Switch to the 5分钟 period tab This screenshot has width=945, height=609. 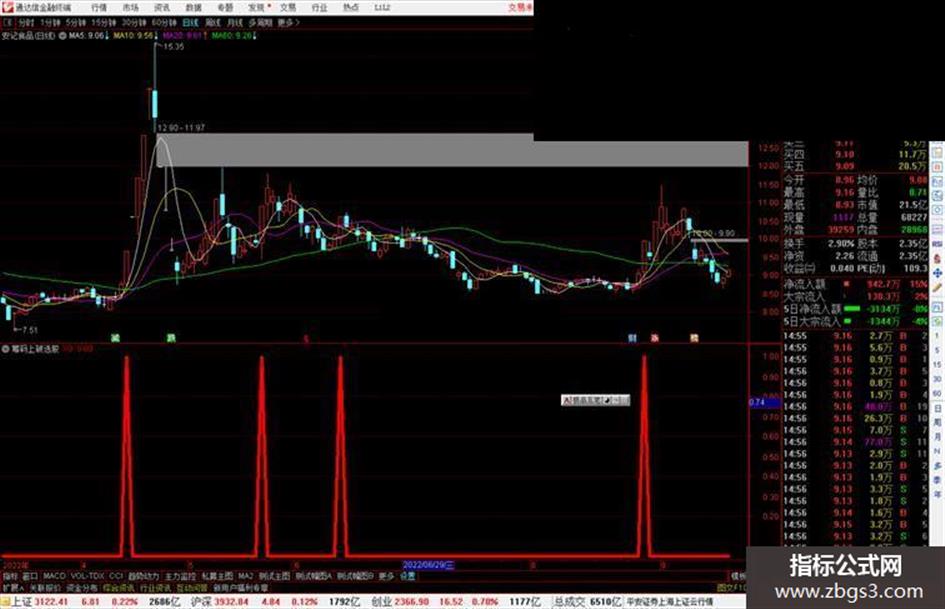76,23
